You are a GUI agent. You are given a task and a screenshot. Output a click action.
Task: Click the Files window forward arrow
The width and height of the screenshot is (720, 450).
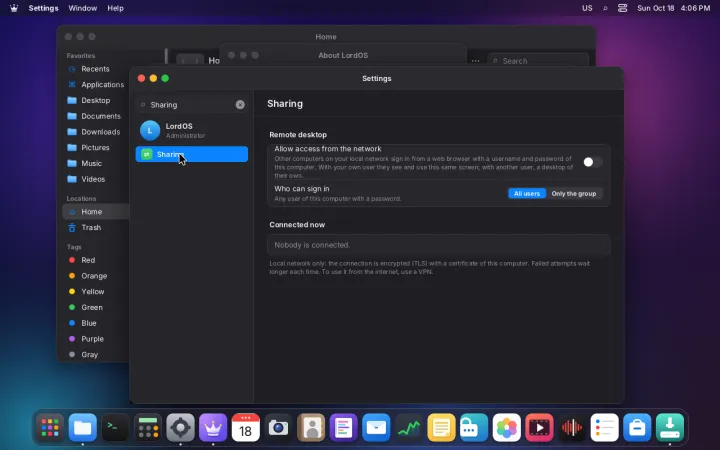[197, 61]
